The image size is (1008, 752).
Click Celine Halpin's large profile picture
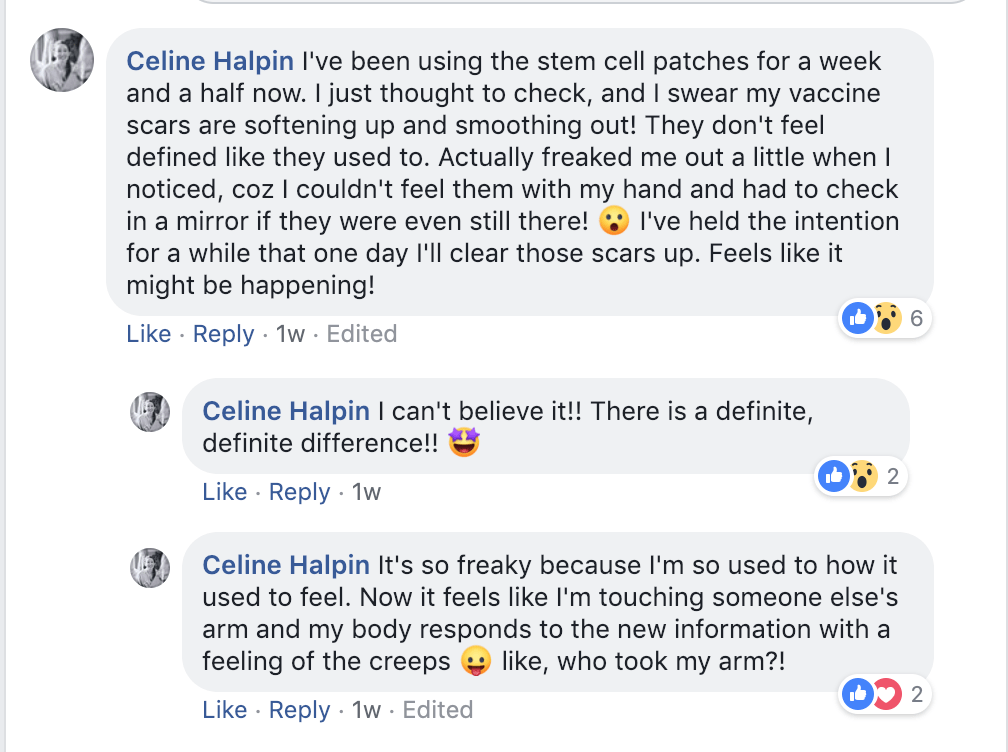point(63,60)
